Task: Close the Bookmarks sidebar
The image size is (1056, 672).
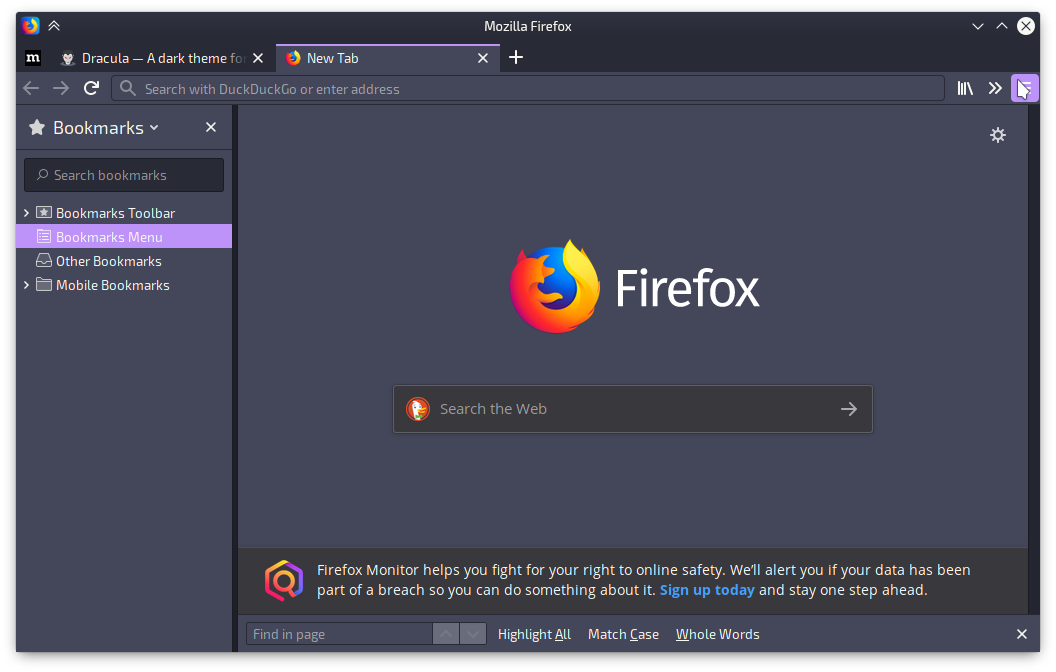Action: (211, 127)
